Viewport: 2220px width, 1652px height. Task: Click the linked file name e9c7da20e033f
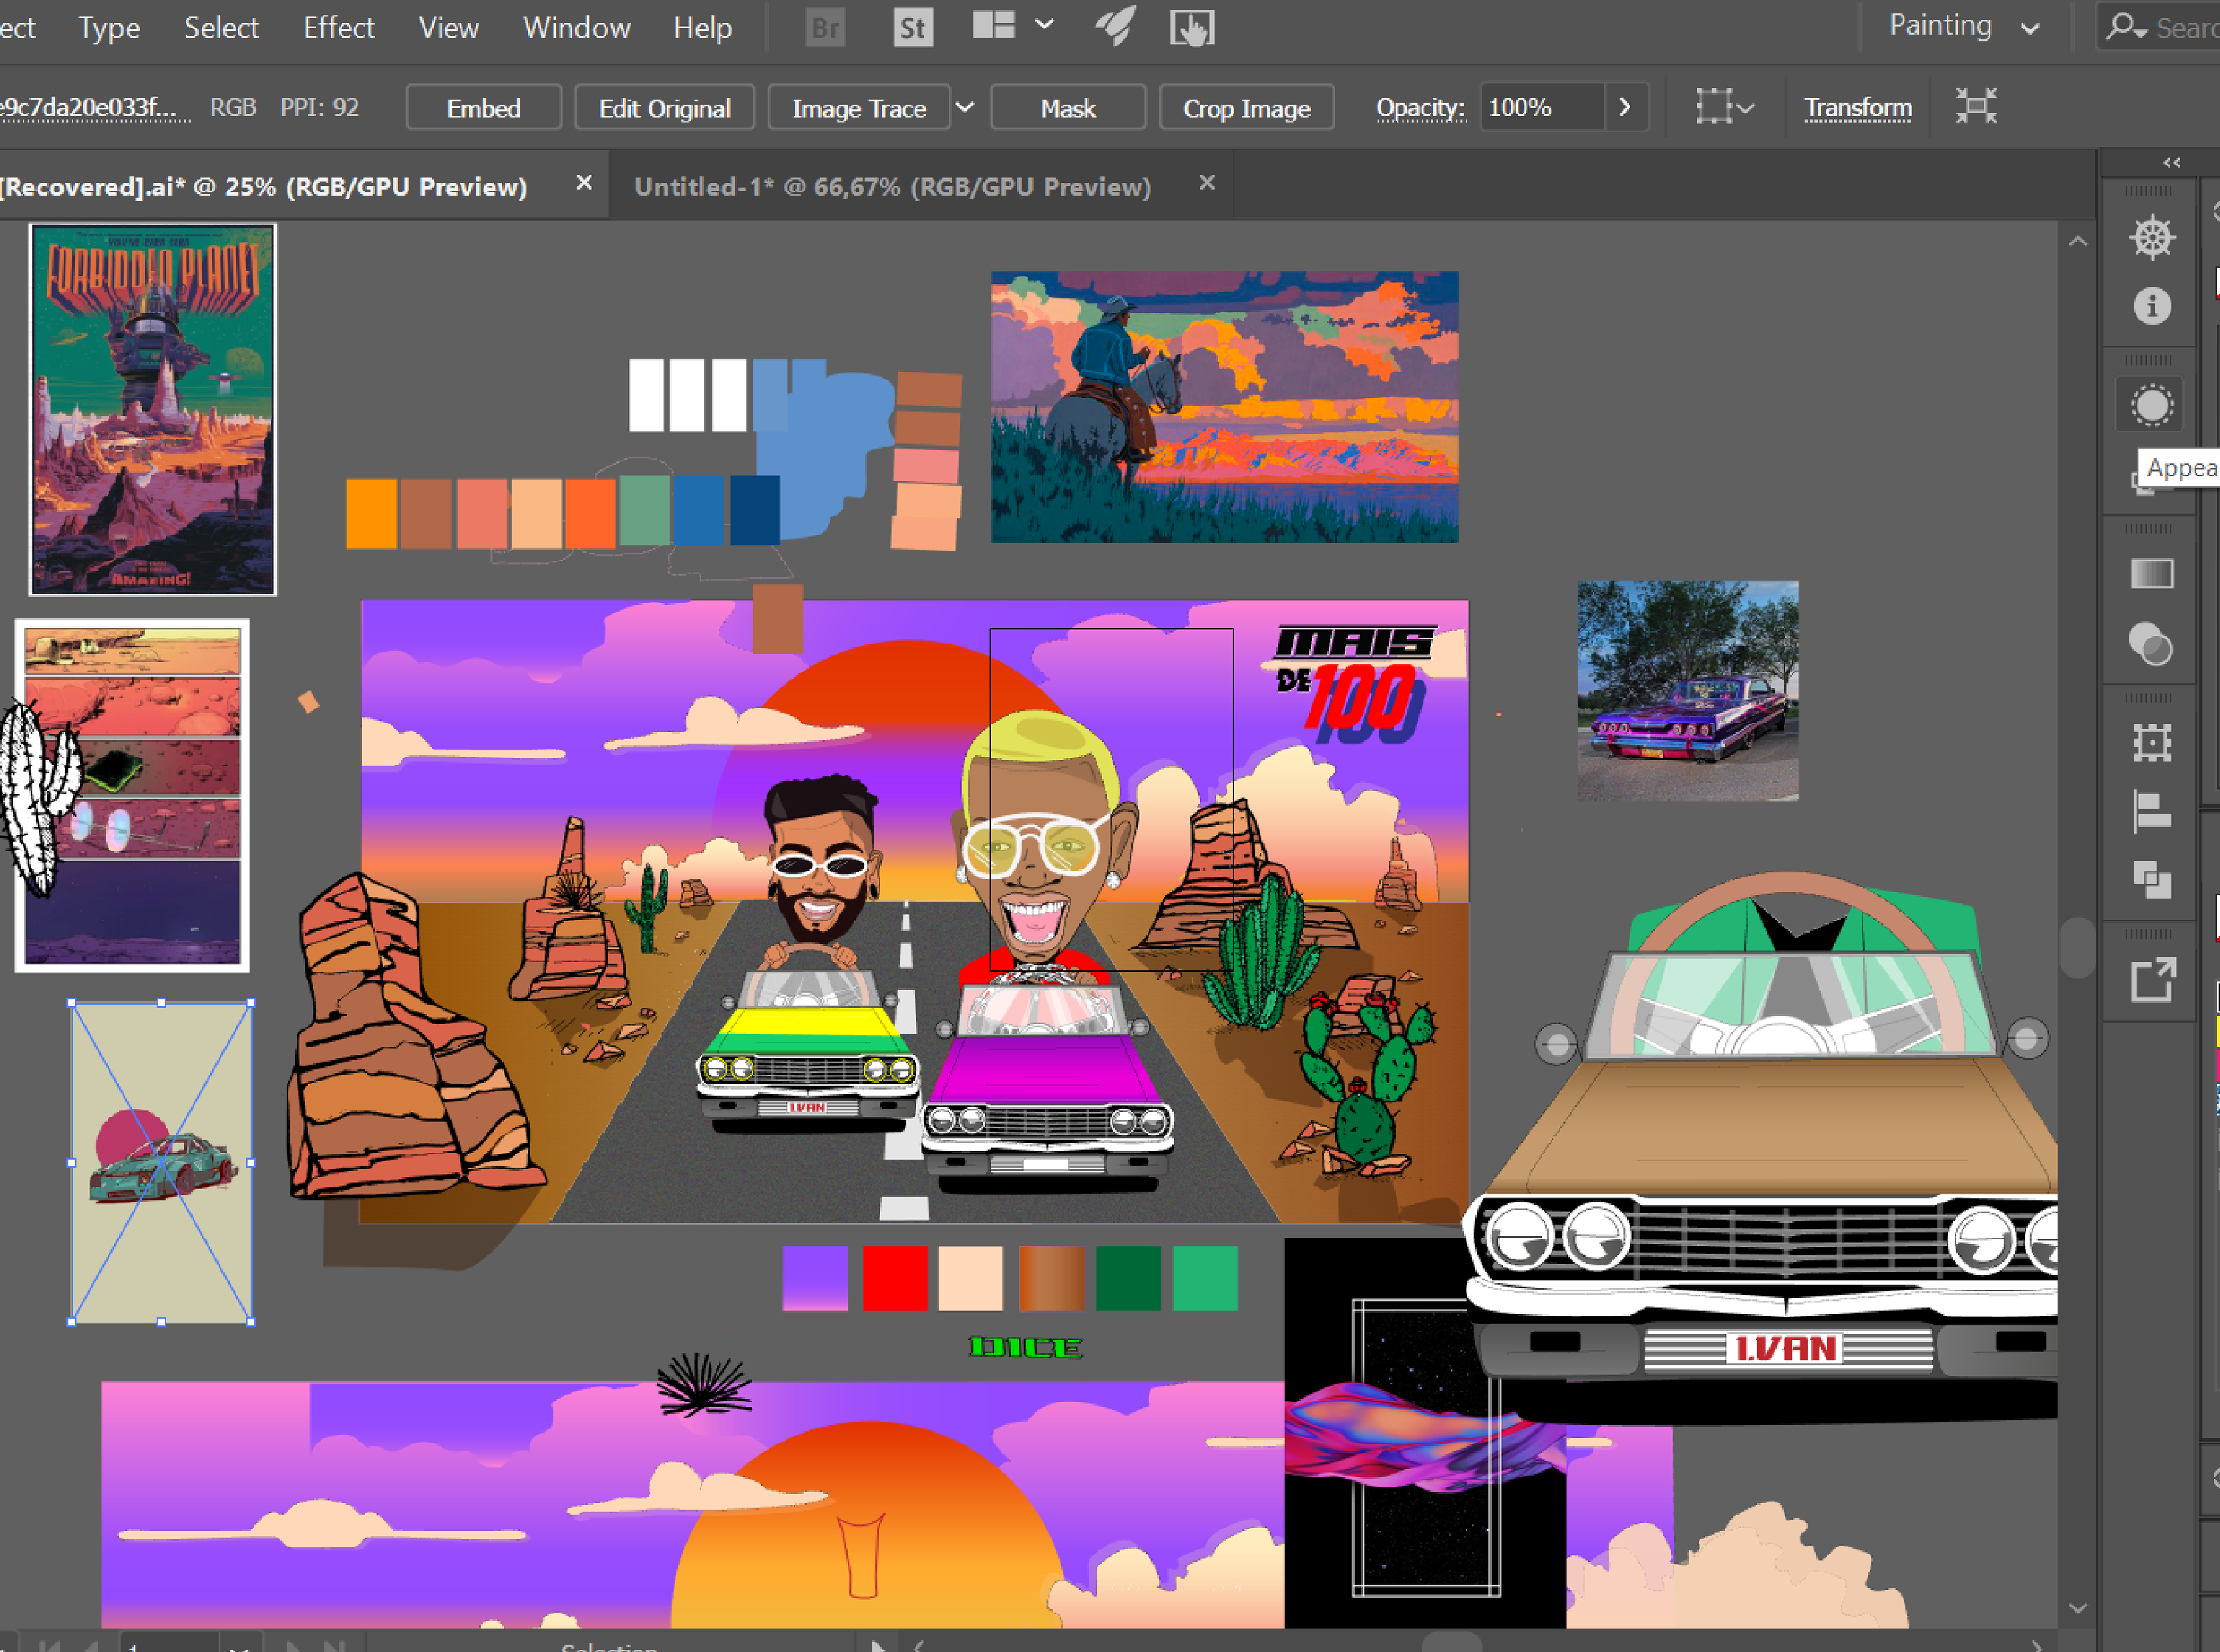(94, 108)
